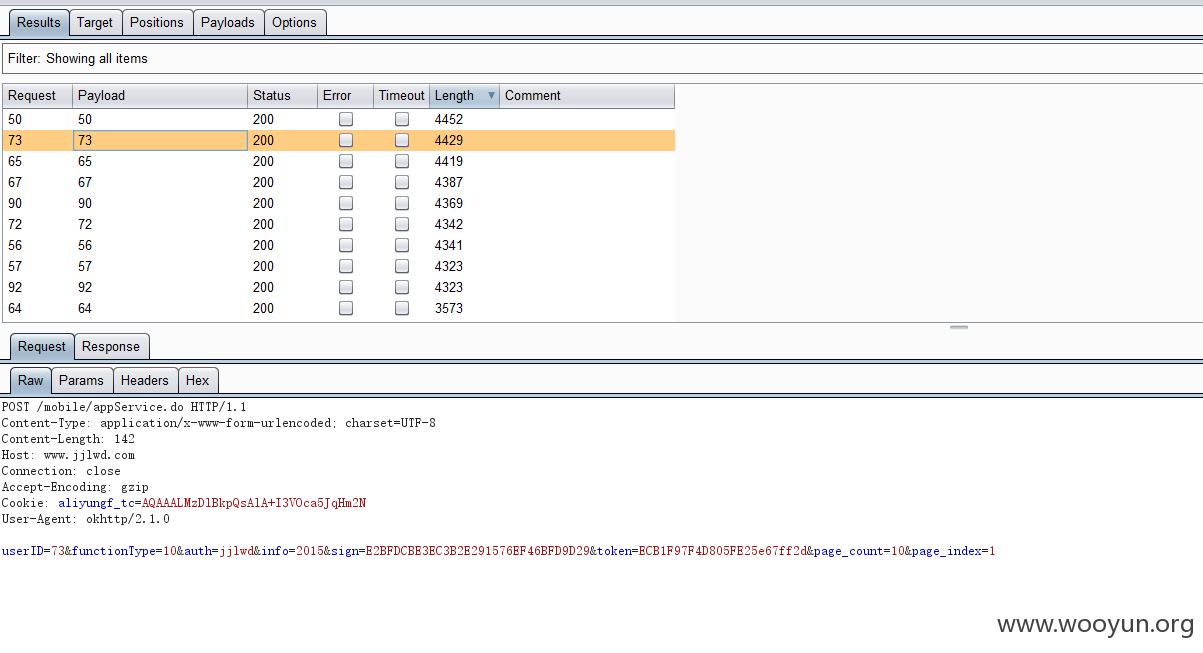Toggle Error checkbox for request 73
Screen dimensions: 1203x653
[346, 140]
